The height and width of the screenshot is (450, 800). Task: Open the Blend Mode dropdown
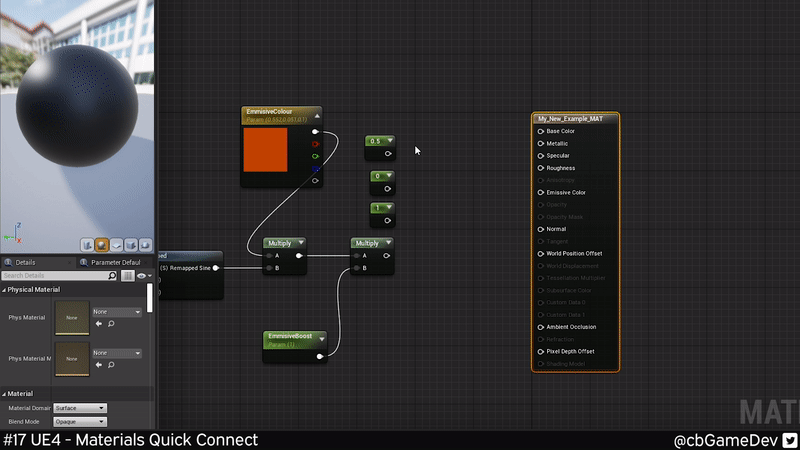[80, 422]
